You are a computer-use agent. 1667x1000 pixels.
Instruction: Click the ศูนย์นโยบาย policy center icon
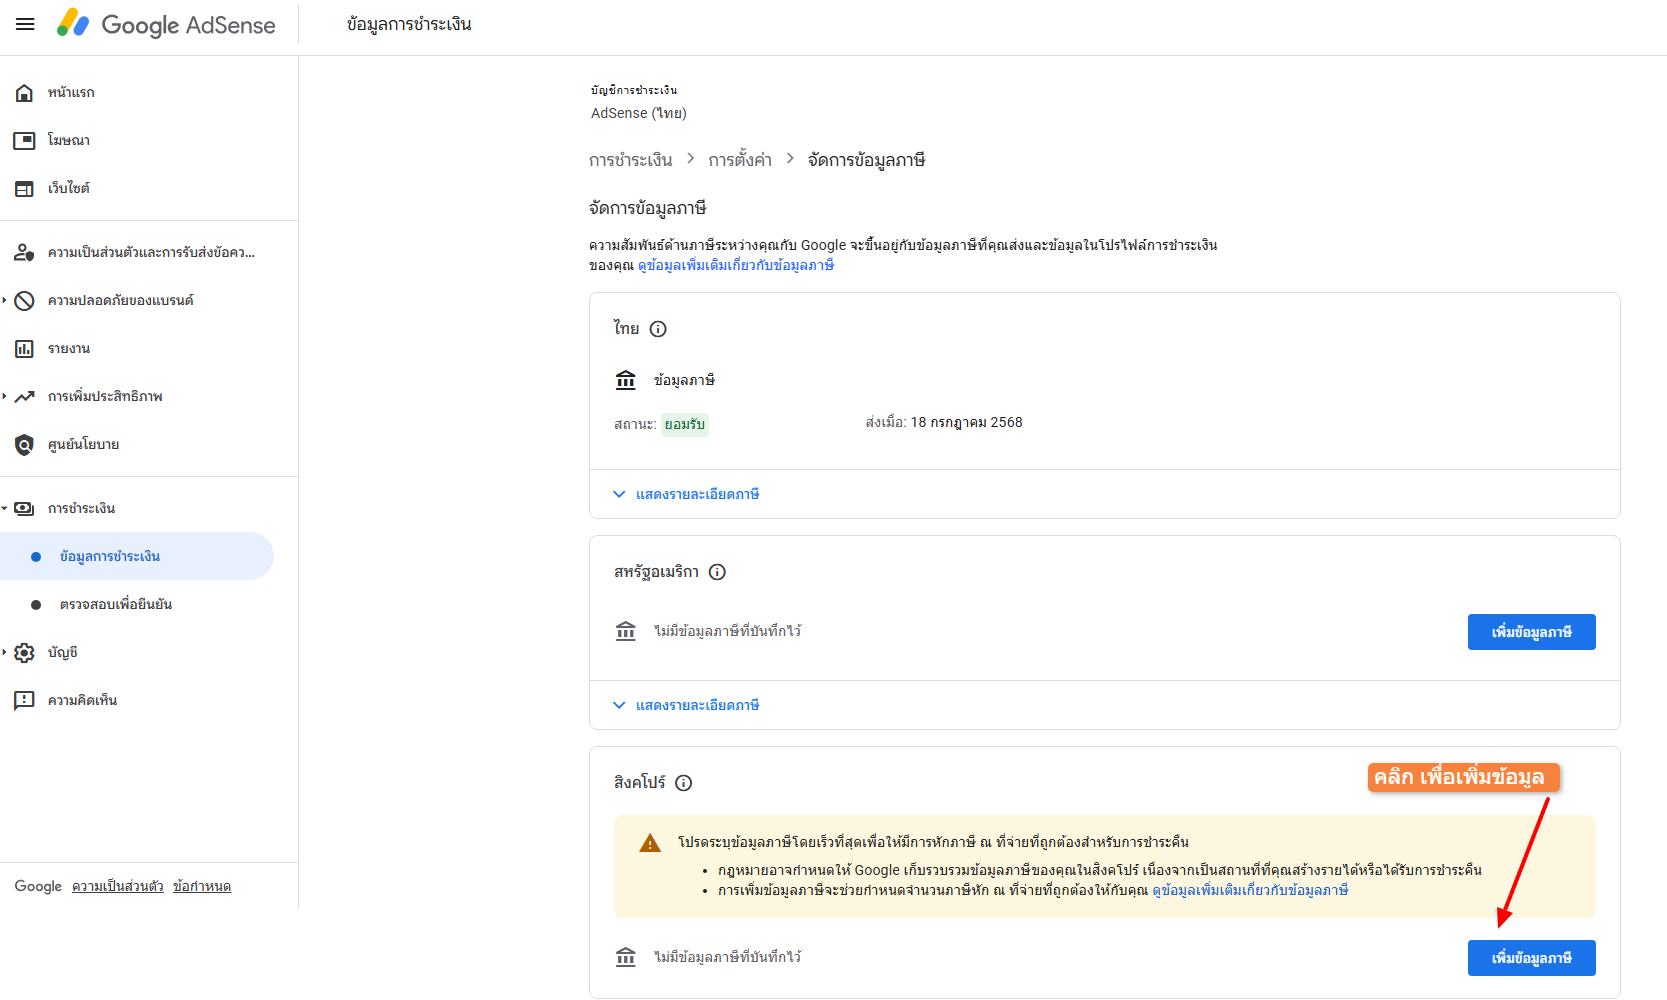(25, 444)
